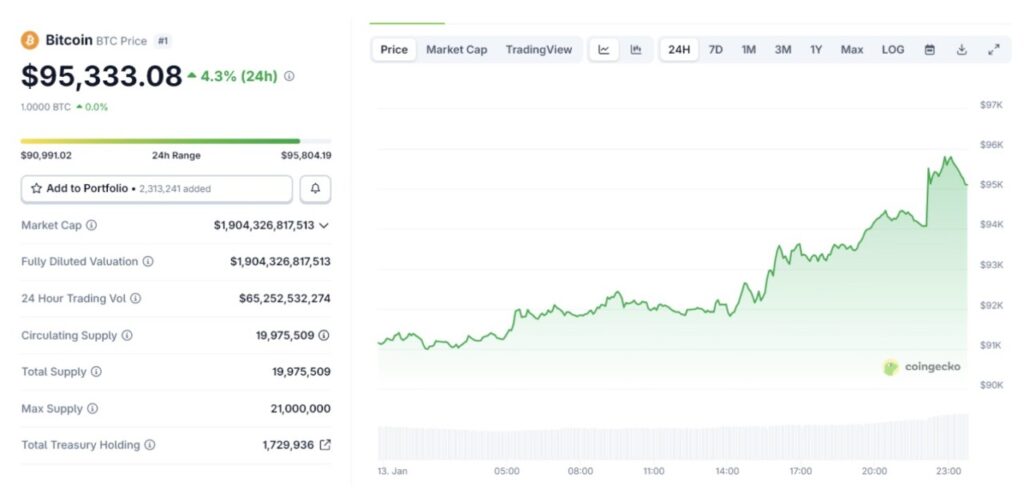Click the notification bell icon
This screenshot has width=1024, height=494.
tap(315, 188)
